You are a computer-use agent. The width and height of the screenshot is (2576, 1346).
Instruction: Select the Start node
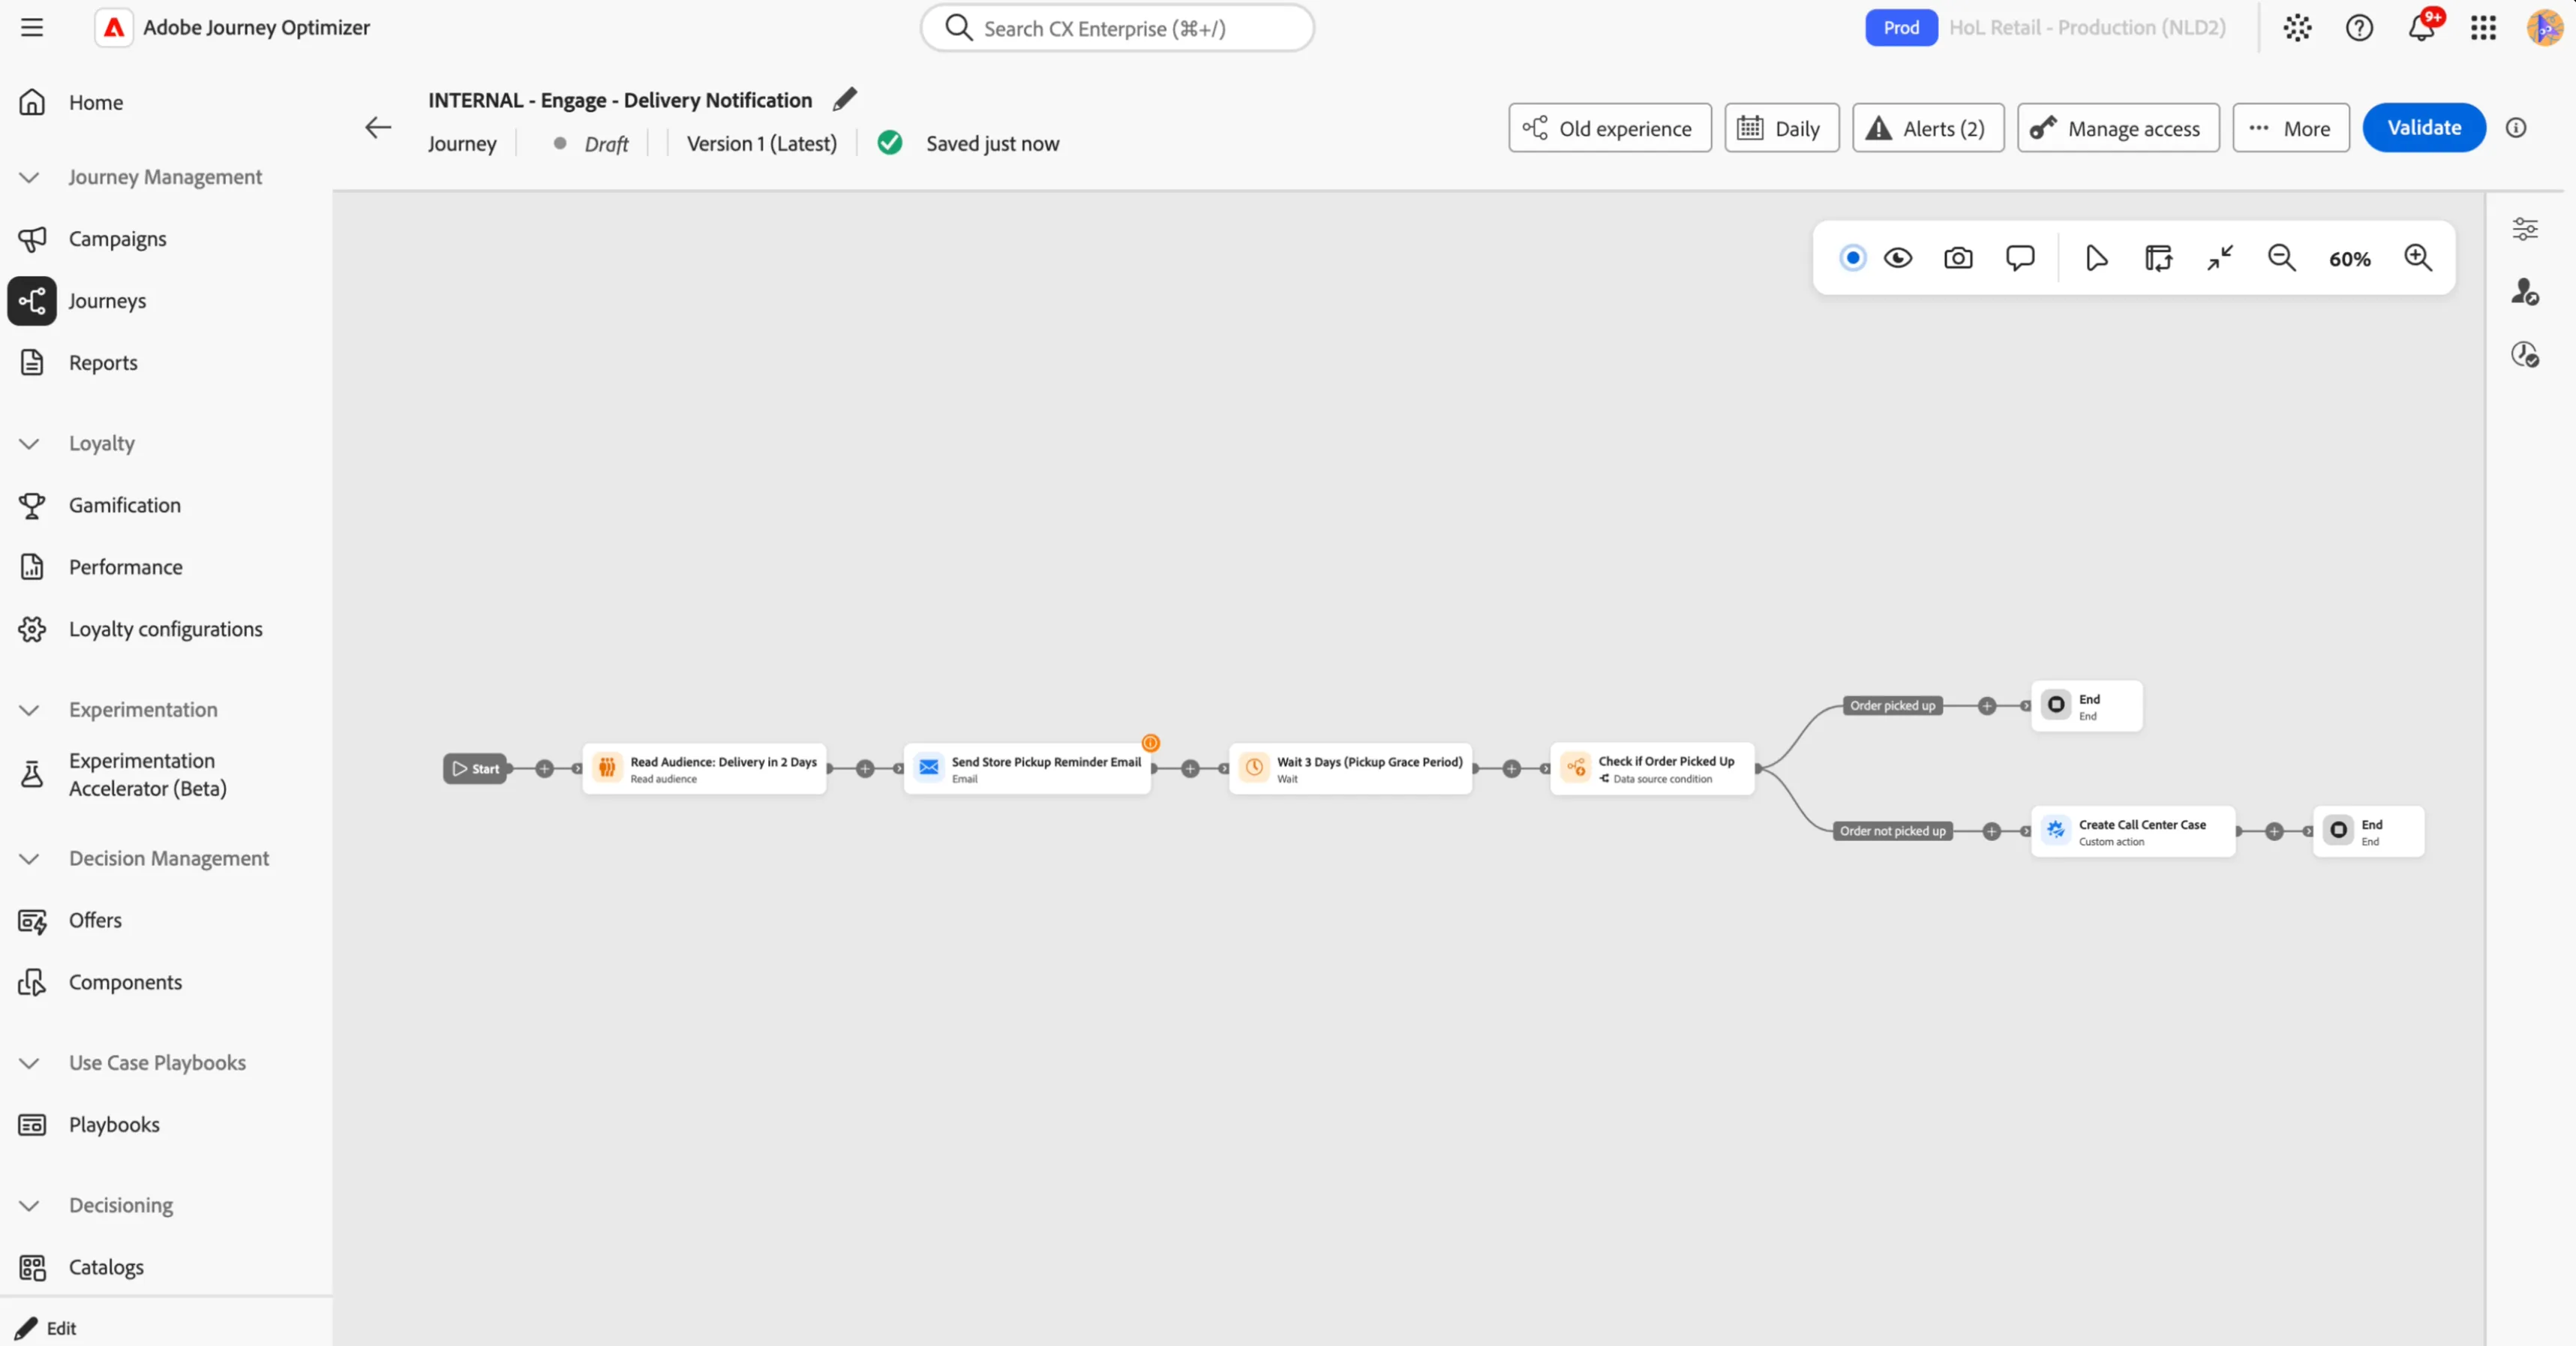[x=475, y=768]
